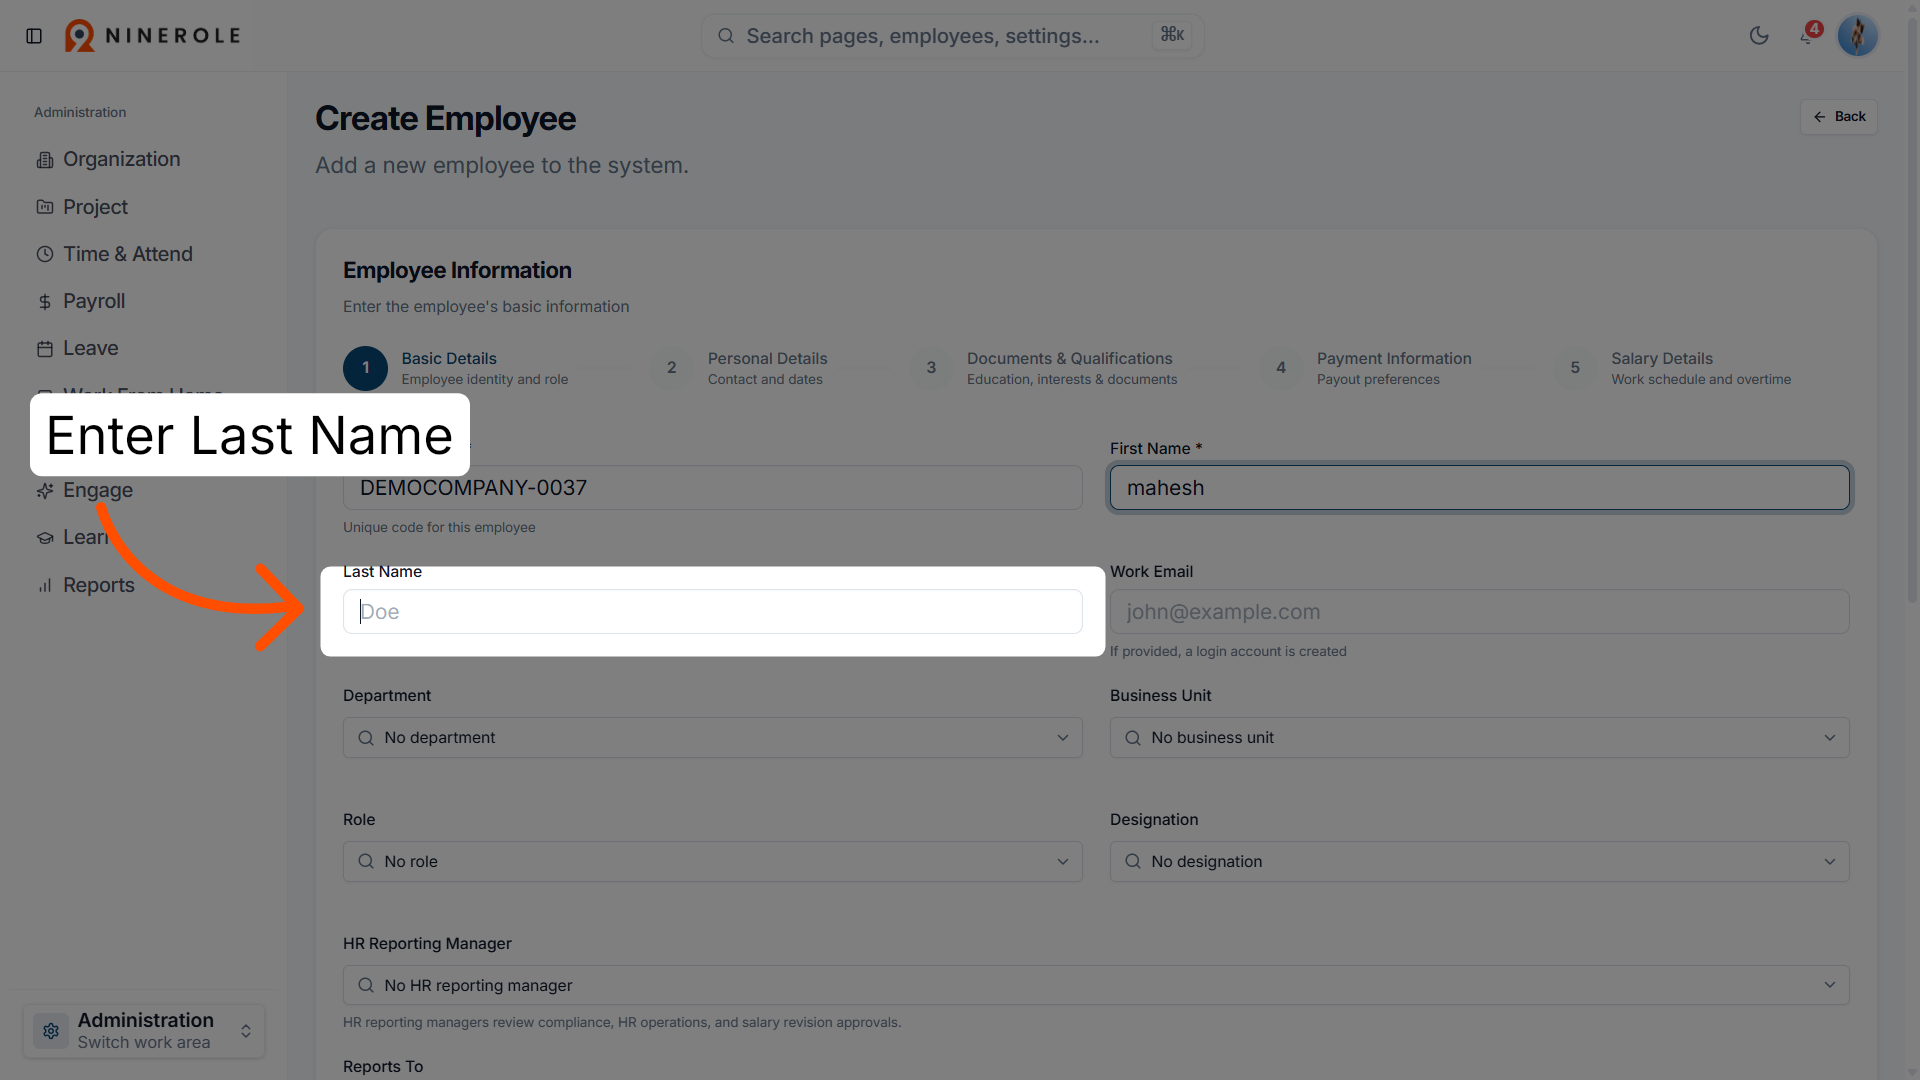Click the Back button

point(1839,117)
